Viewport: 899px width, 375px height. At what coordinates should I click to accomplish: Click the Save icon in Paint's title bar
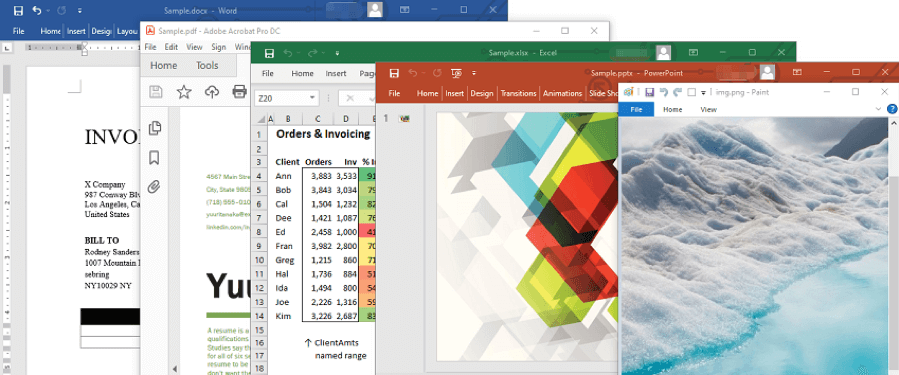[650, 92]
